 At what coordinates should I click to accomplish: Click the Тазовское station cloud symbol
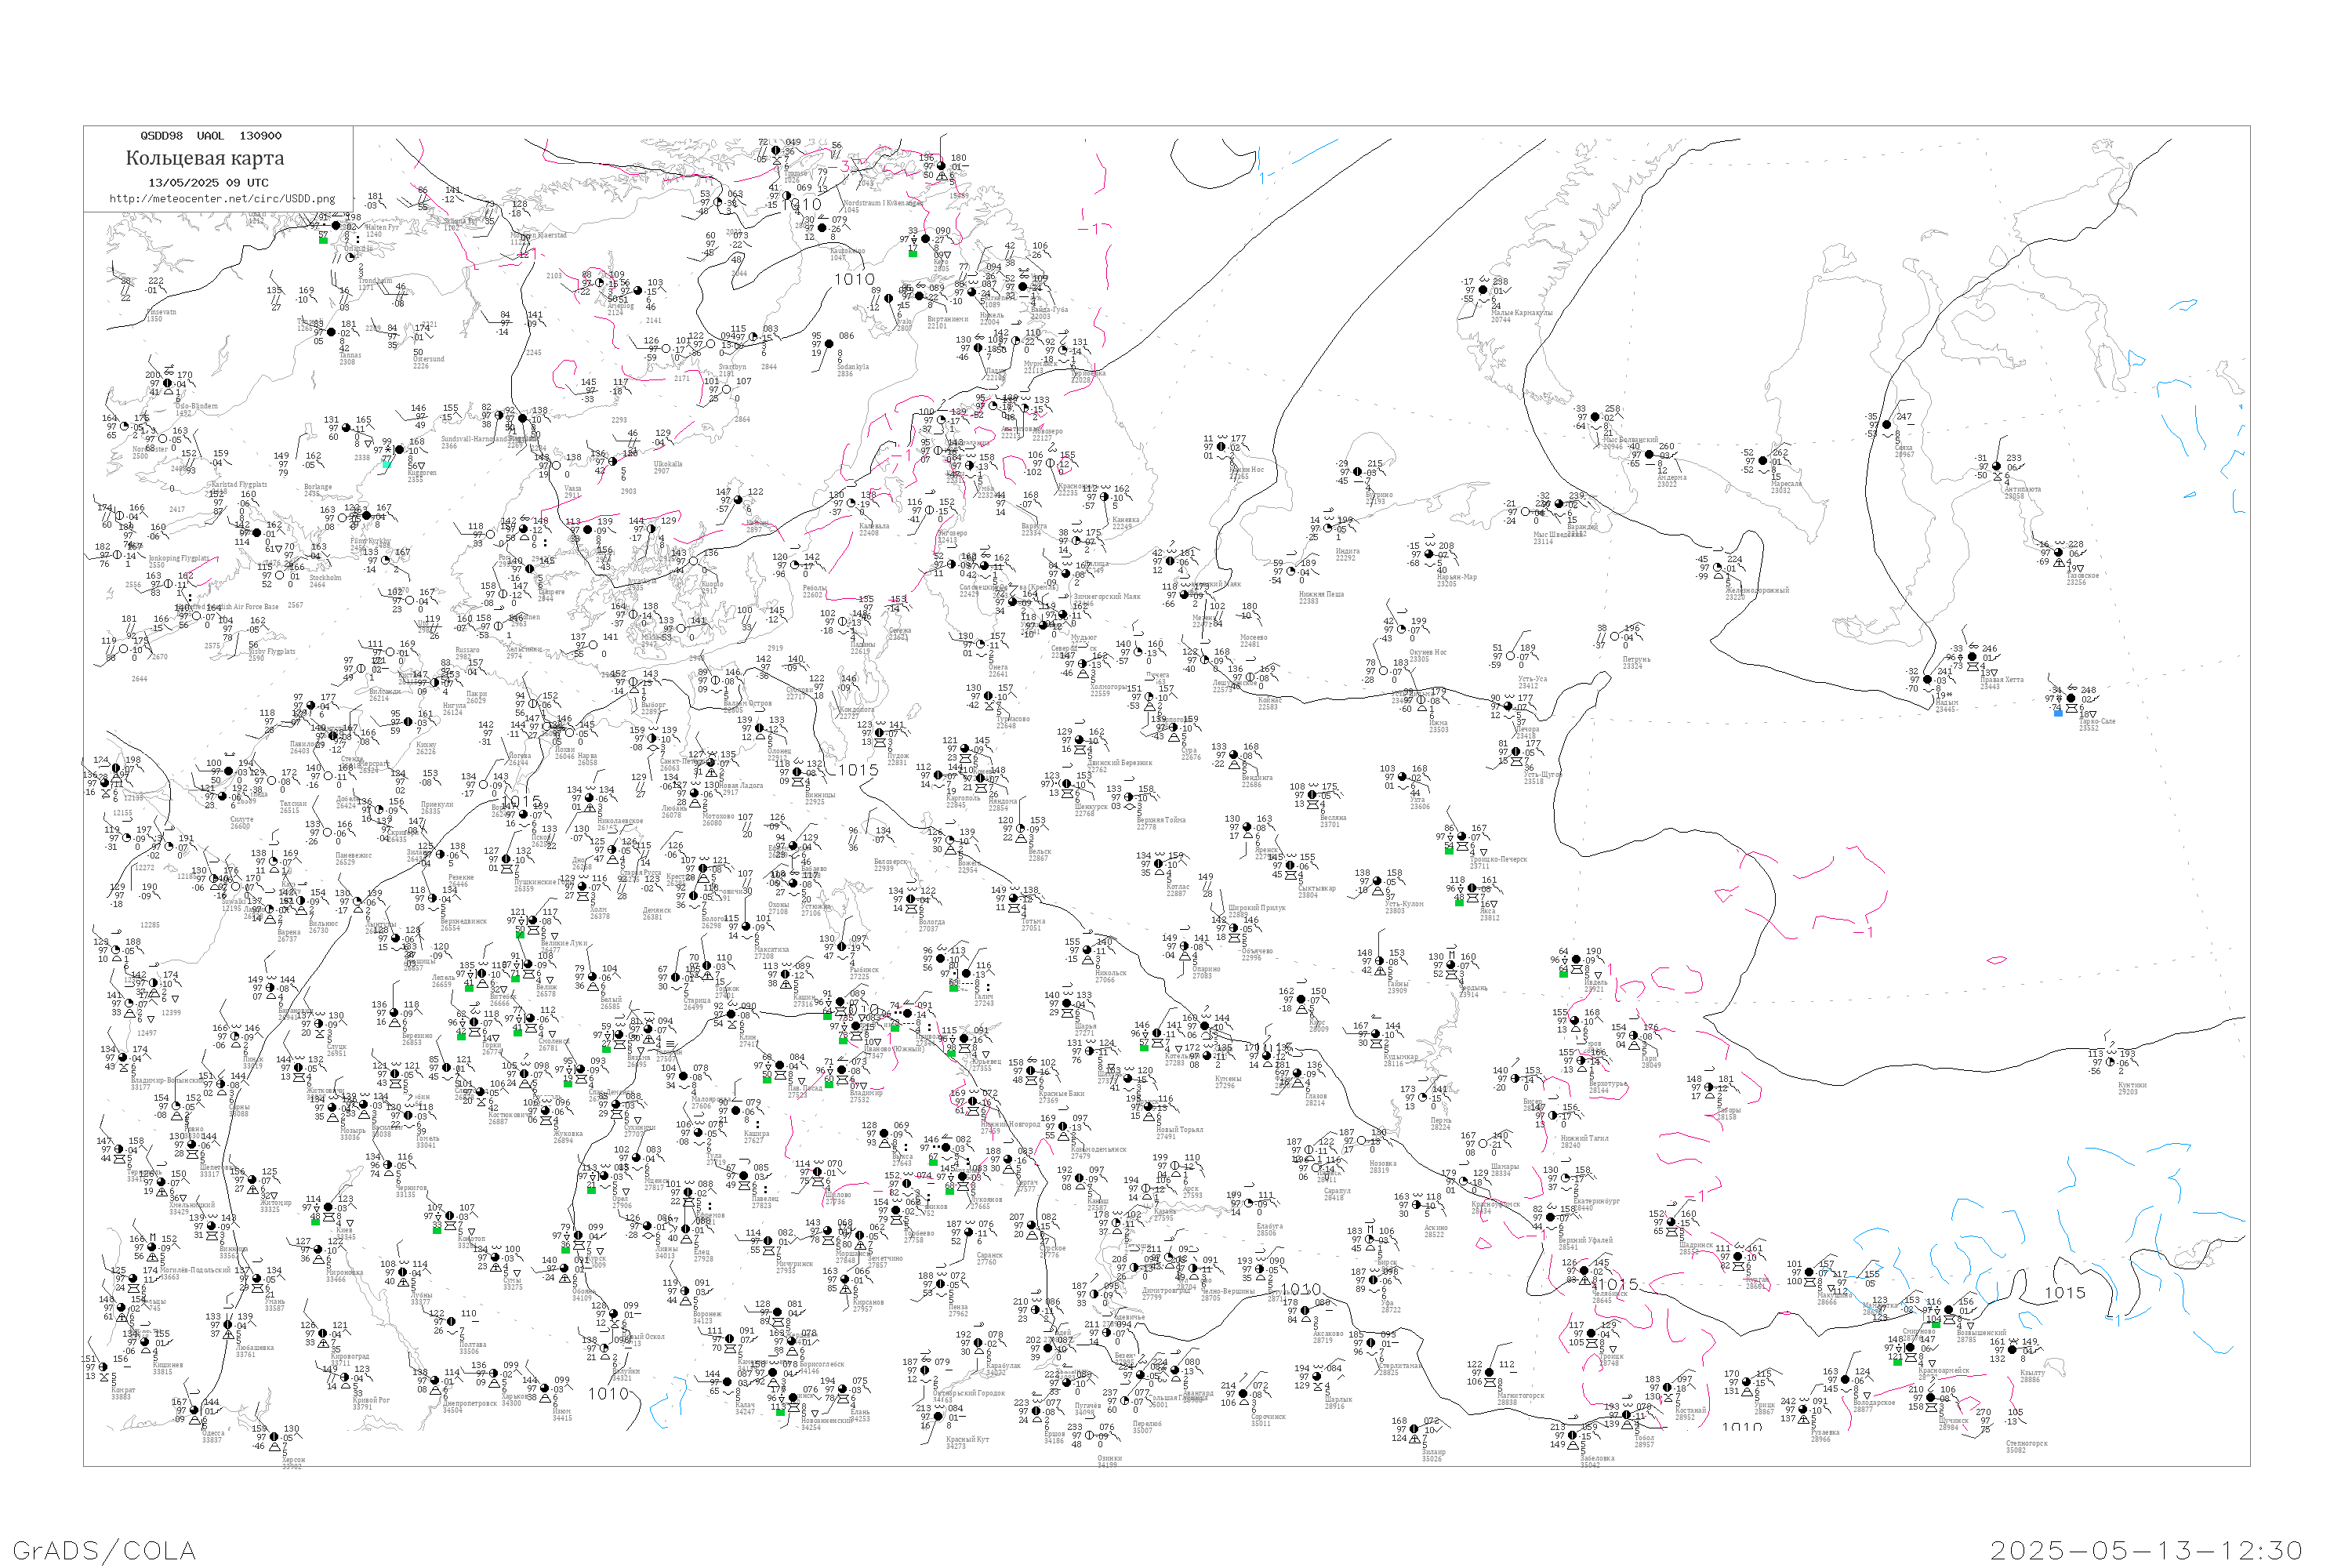tap(2060, 552)
